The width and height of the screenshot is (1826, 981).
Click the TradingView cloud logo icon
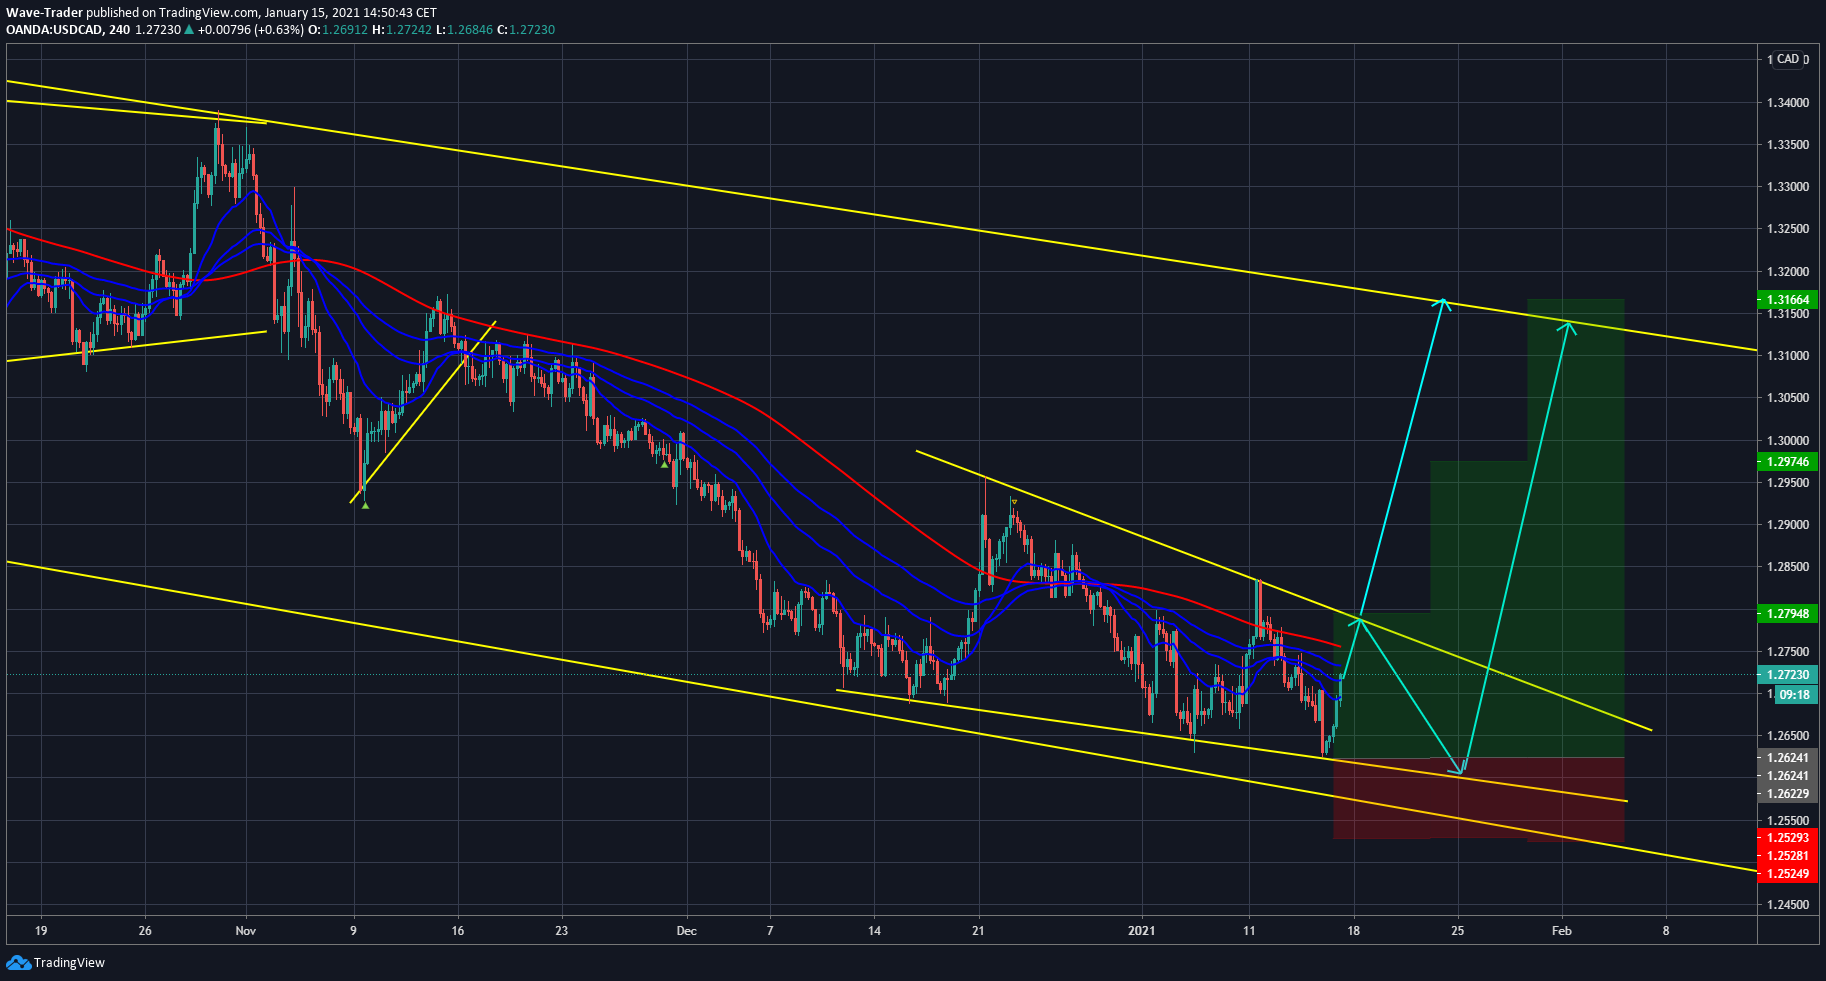point(18,962)
